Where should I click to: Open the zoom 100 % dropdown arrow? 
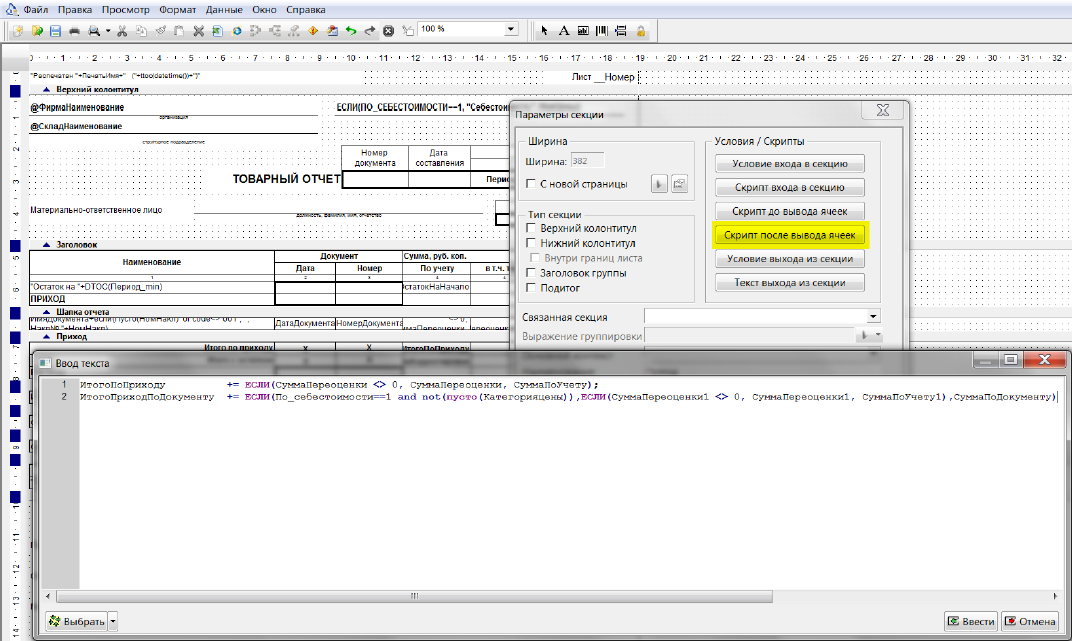[x=511, y=29]
